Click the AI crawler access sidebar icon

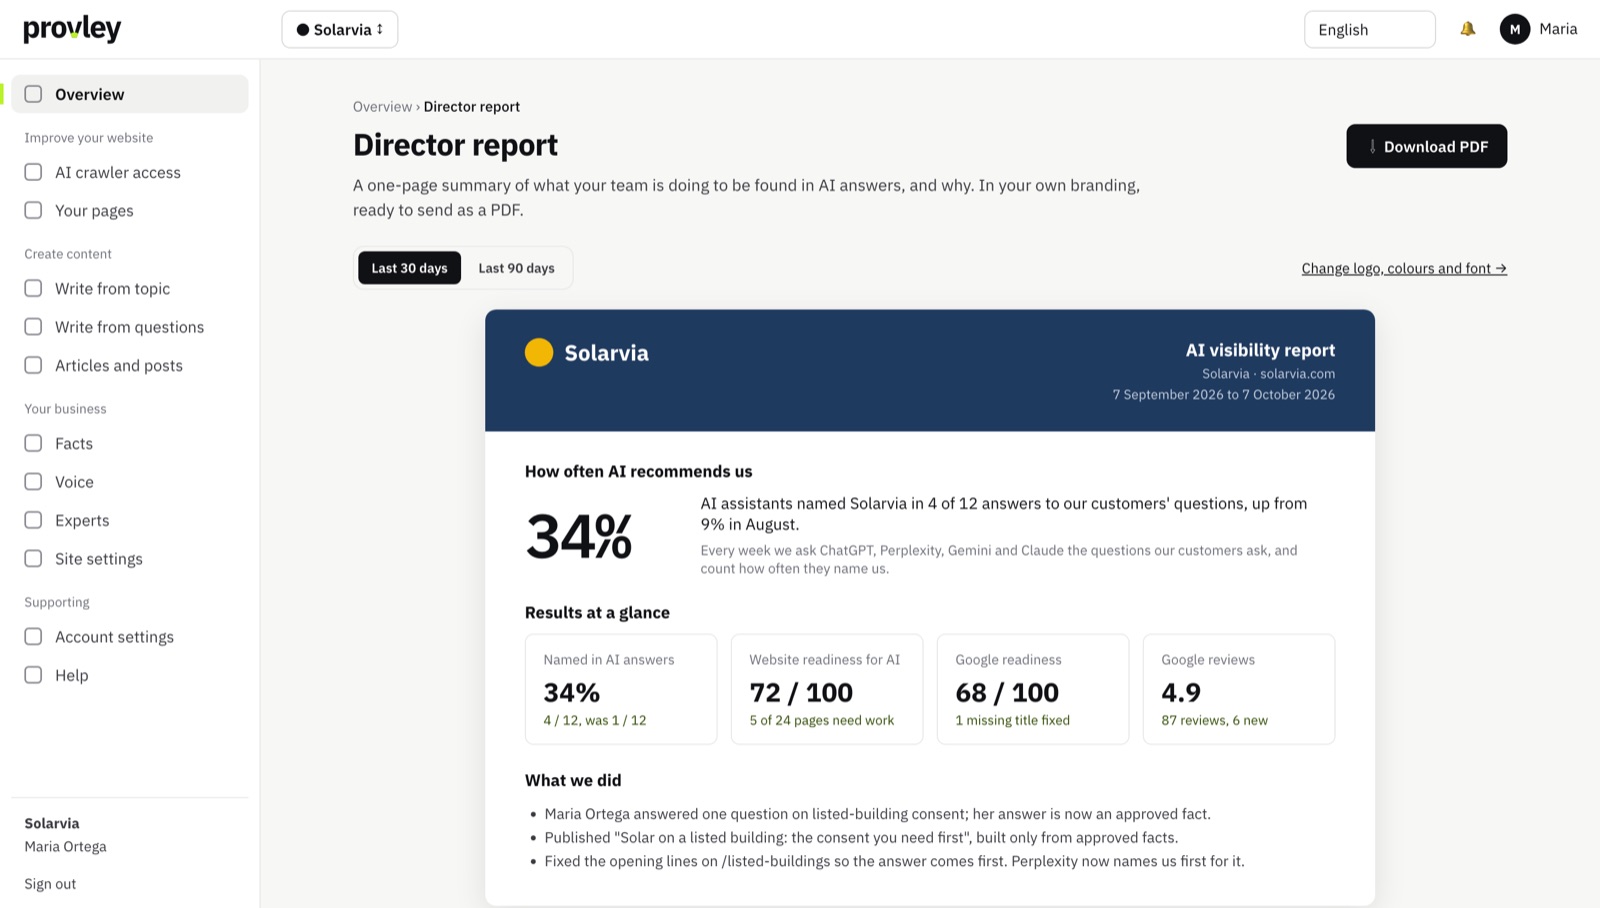pyautogui.click(x=33, y=172)
